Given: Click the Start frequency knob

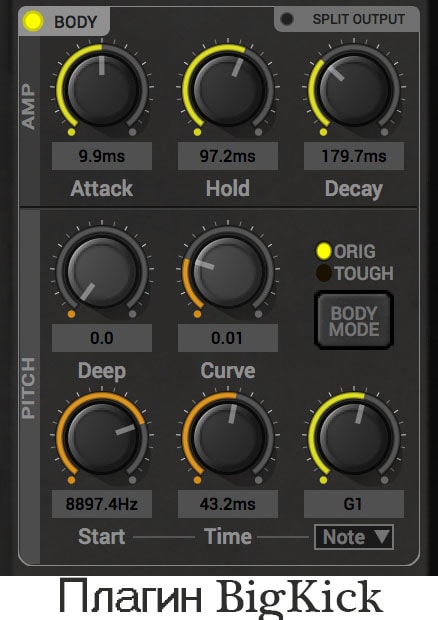Looking at the screenshot, I should [102, 437].
